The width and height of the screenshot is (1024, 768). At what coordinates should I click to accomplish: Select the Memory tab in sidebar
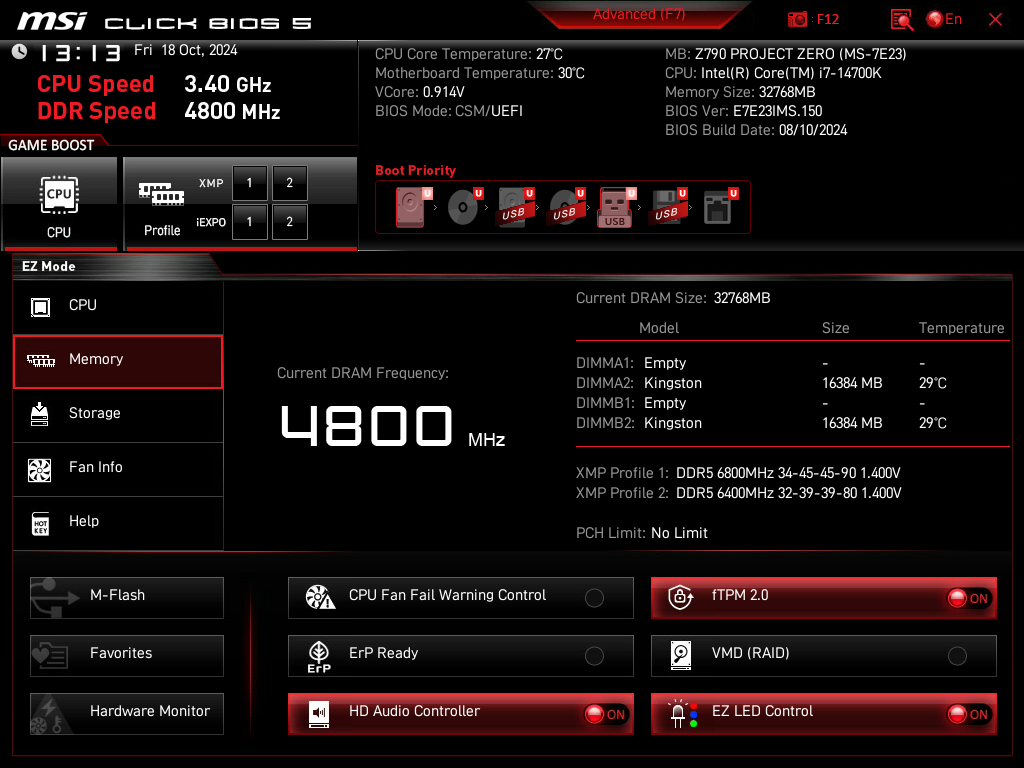click(x=118, y=361)
